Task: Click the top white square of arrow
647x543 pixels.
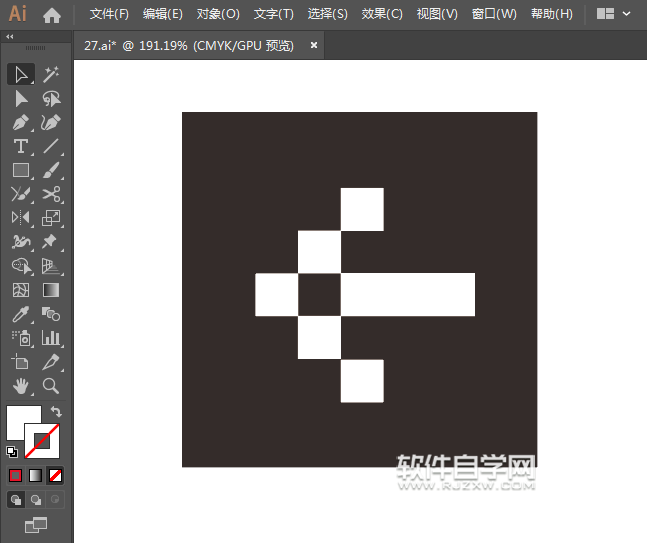Action: (362, 209)
